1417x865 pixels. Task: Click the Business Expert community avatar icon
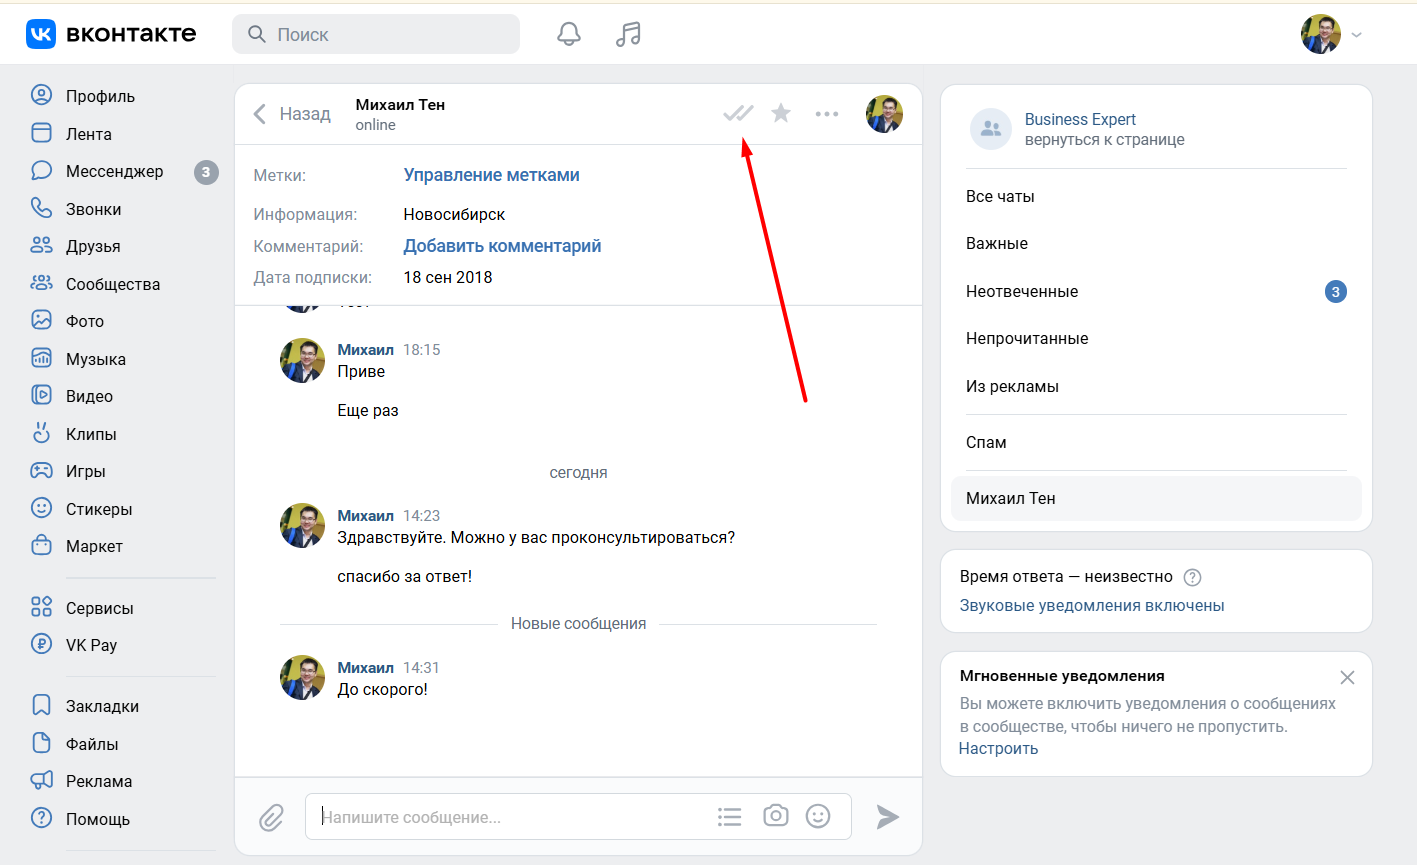tap(991, 129)
